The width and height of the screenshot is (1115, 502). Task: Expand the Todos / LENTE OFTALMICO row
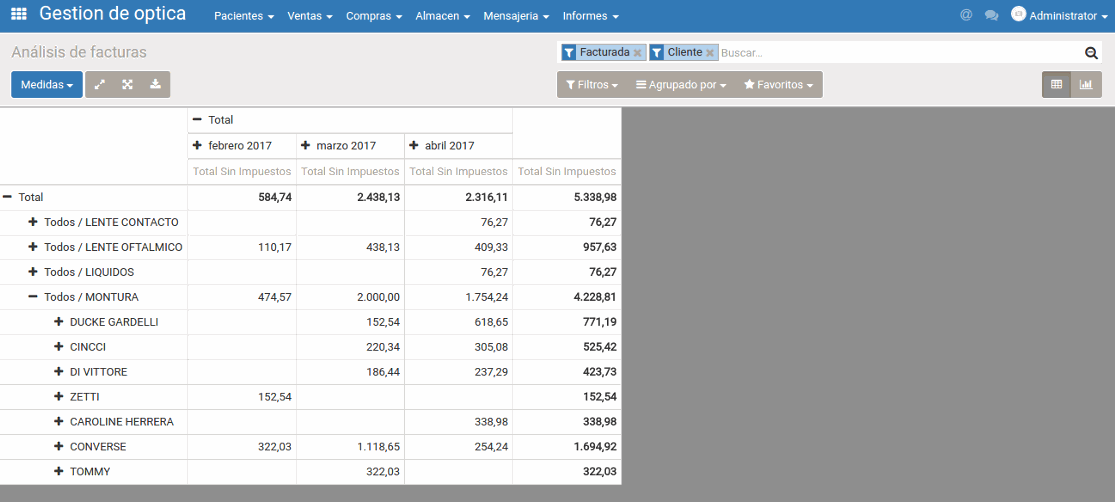coord(33,247)
